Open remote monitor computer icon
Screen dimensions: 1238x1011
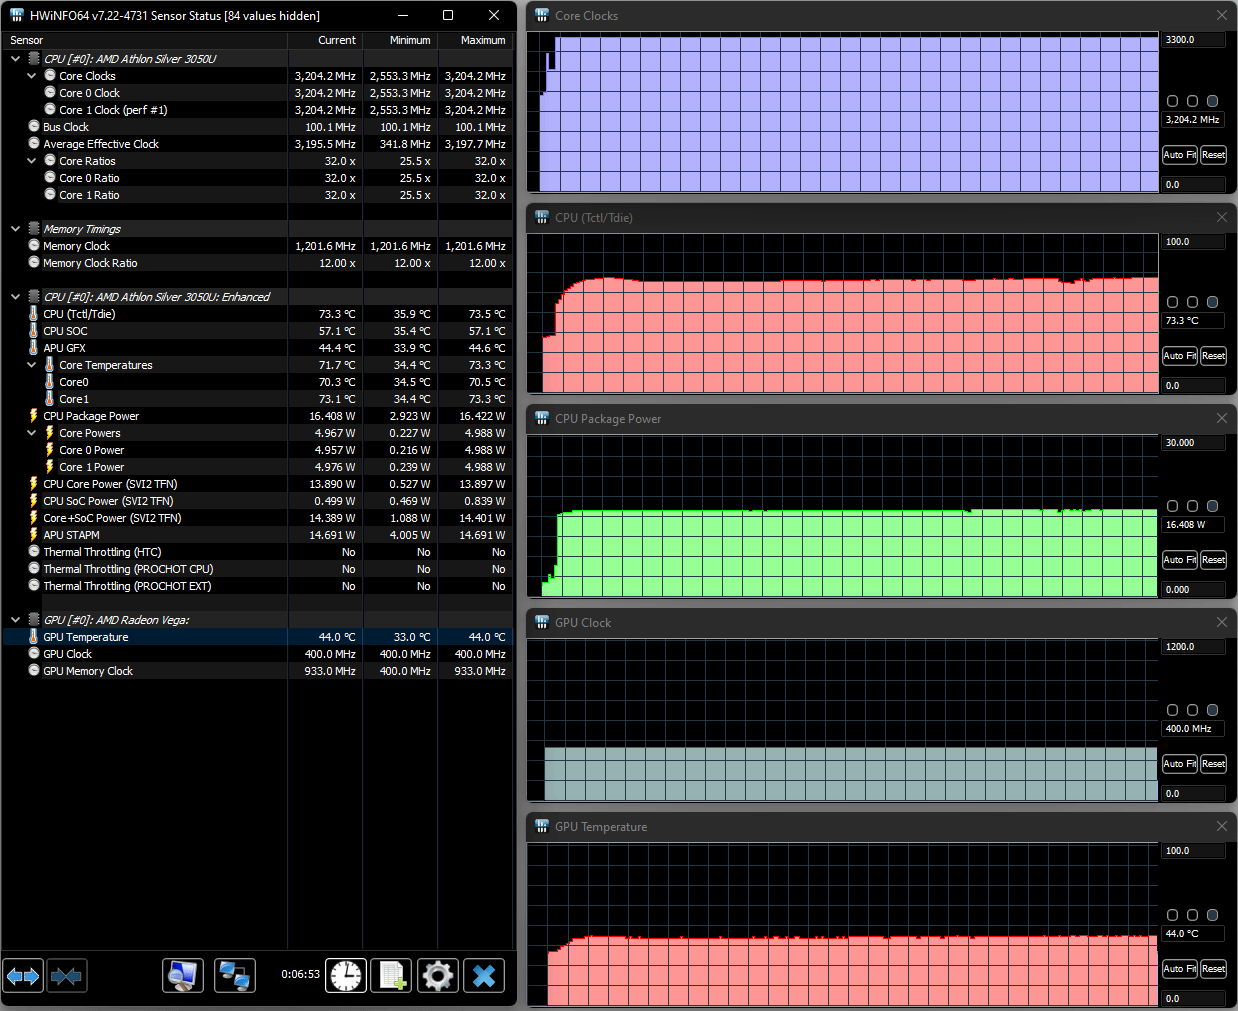(183, 976)
